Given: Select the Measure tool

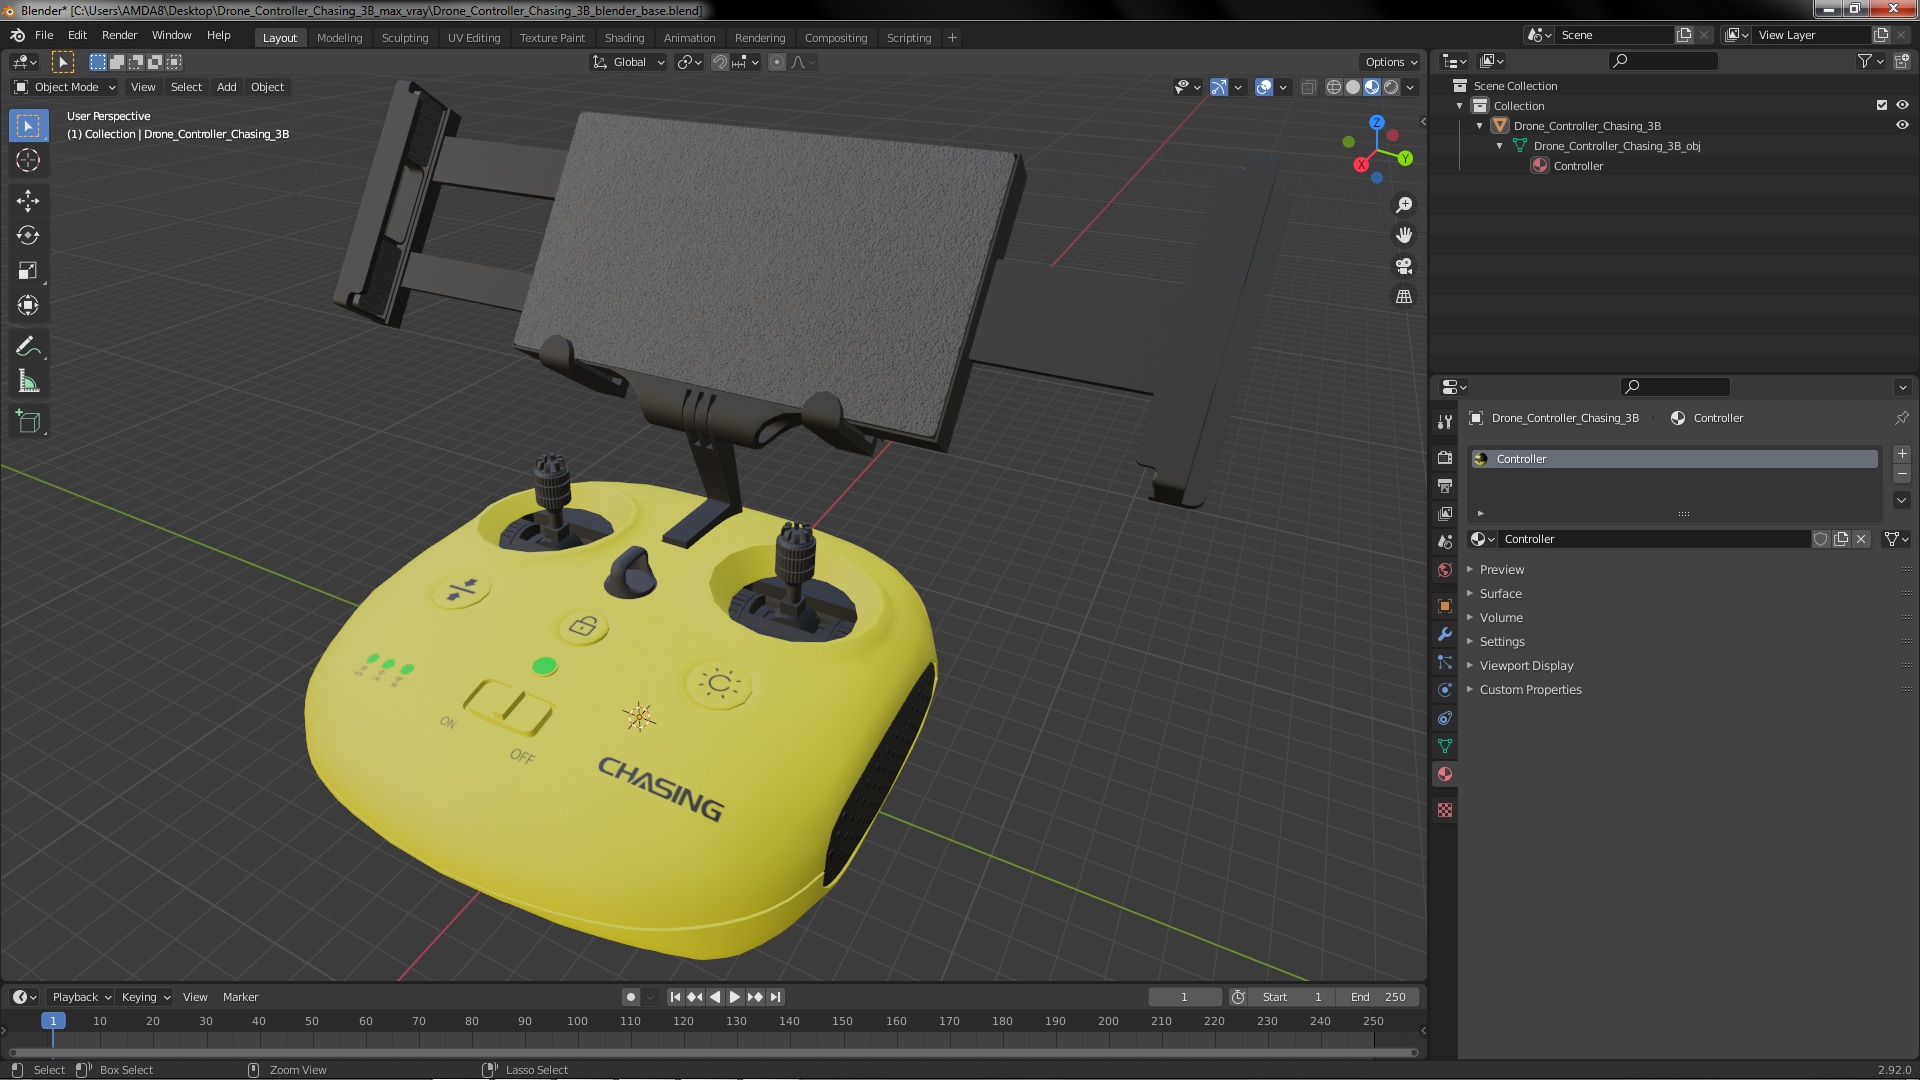Looking at the screenshot, I should tap(28, 382).
